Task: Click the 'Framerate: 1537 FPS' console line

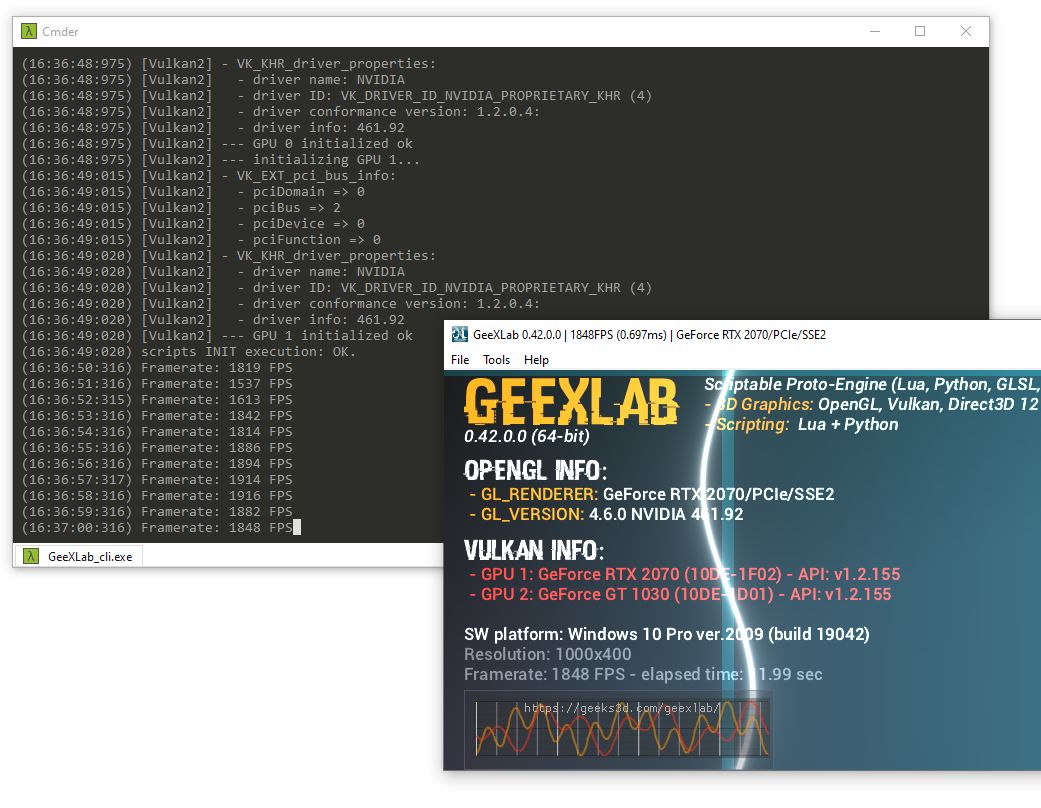Action: click(x=157, y=384)
